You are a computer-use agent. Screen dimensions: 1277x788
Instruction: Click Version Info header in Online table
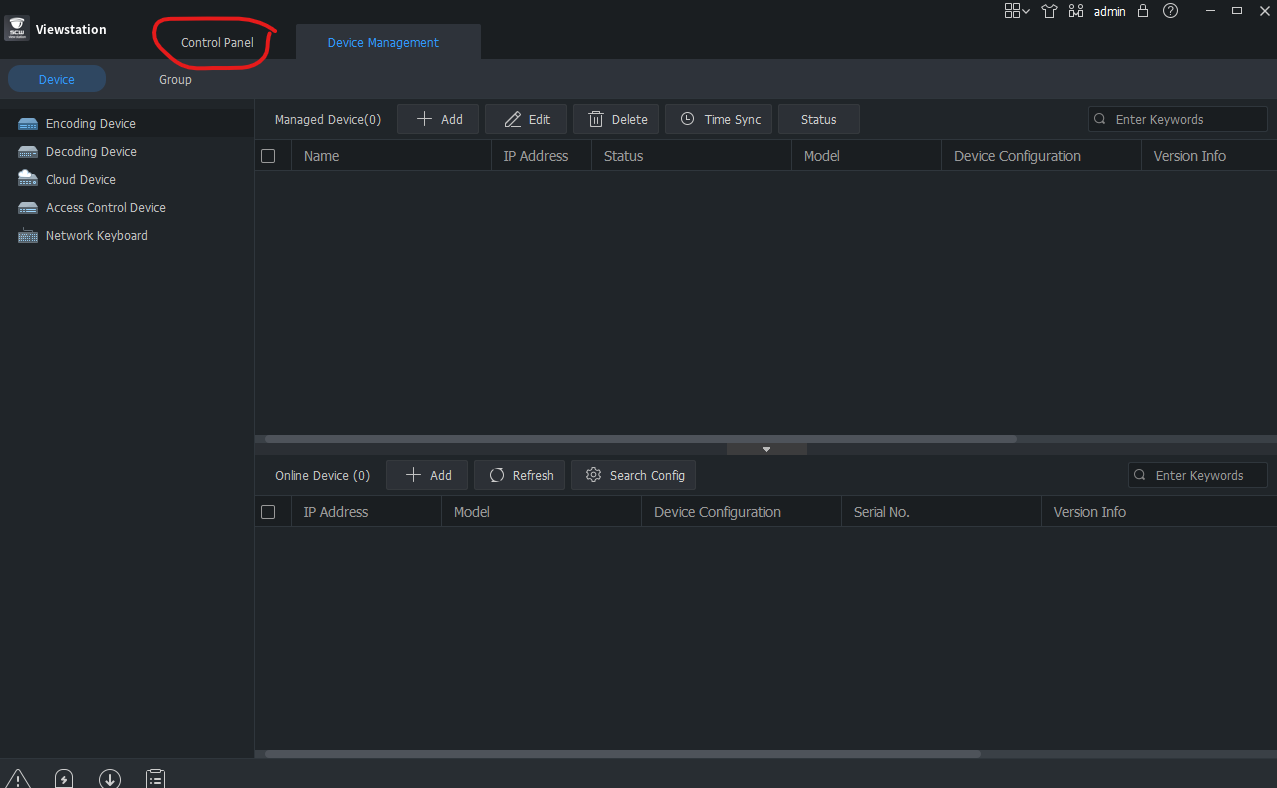coord(1159,512)
